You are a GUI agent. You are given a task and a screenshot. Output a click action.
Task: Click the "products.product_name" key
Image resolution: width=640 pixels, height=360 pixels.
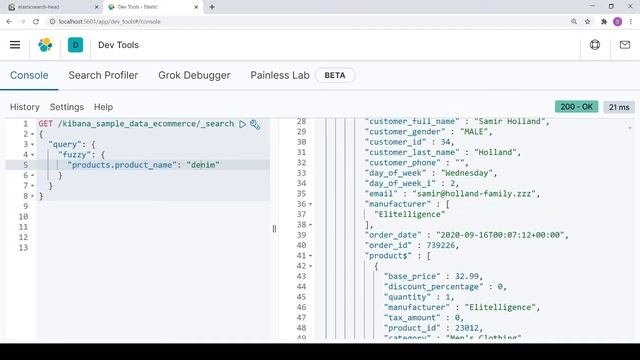[122, 165]
